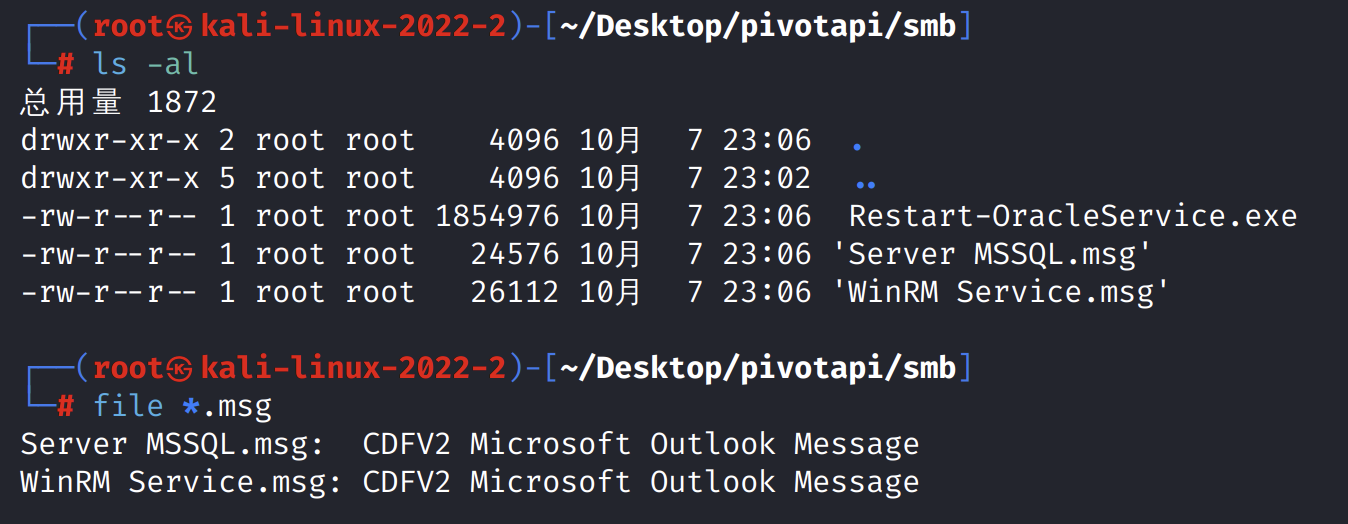1348x524 pixels.
Task: Click the 23:02 timestamp in the listing
Action: tap(766, 178)
